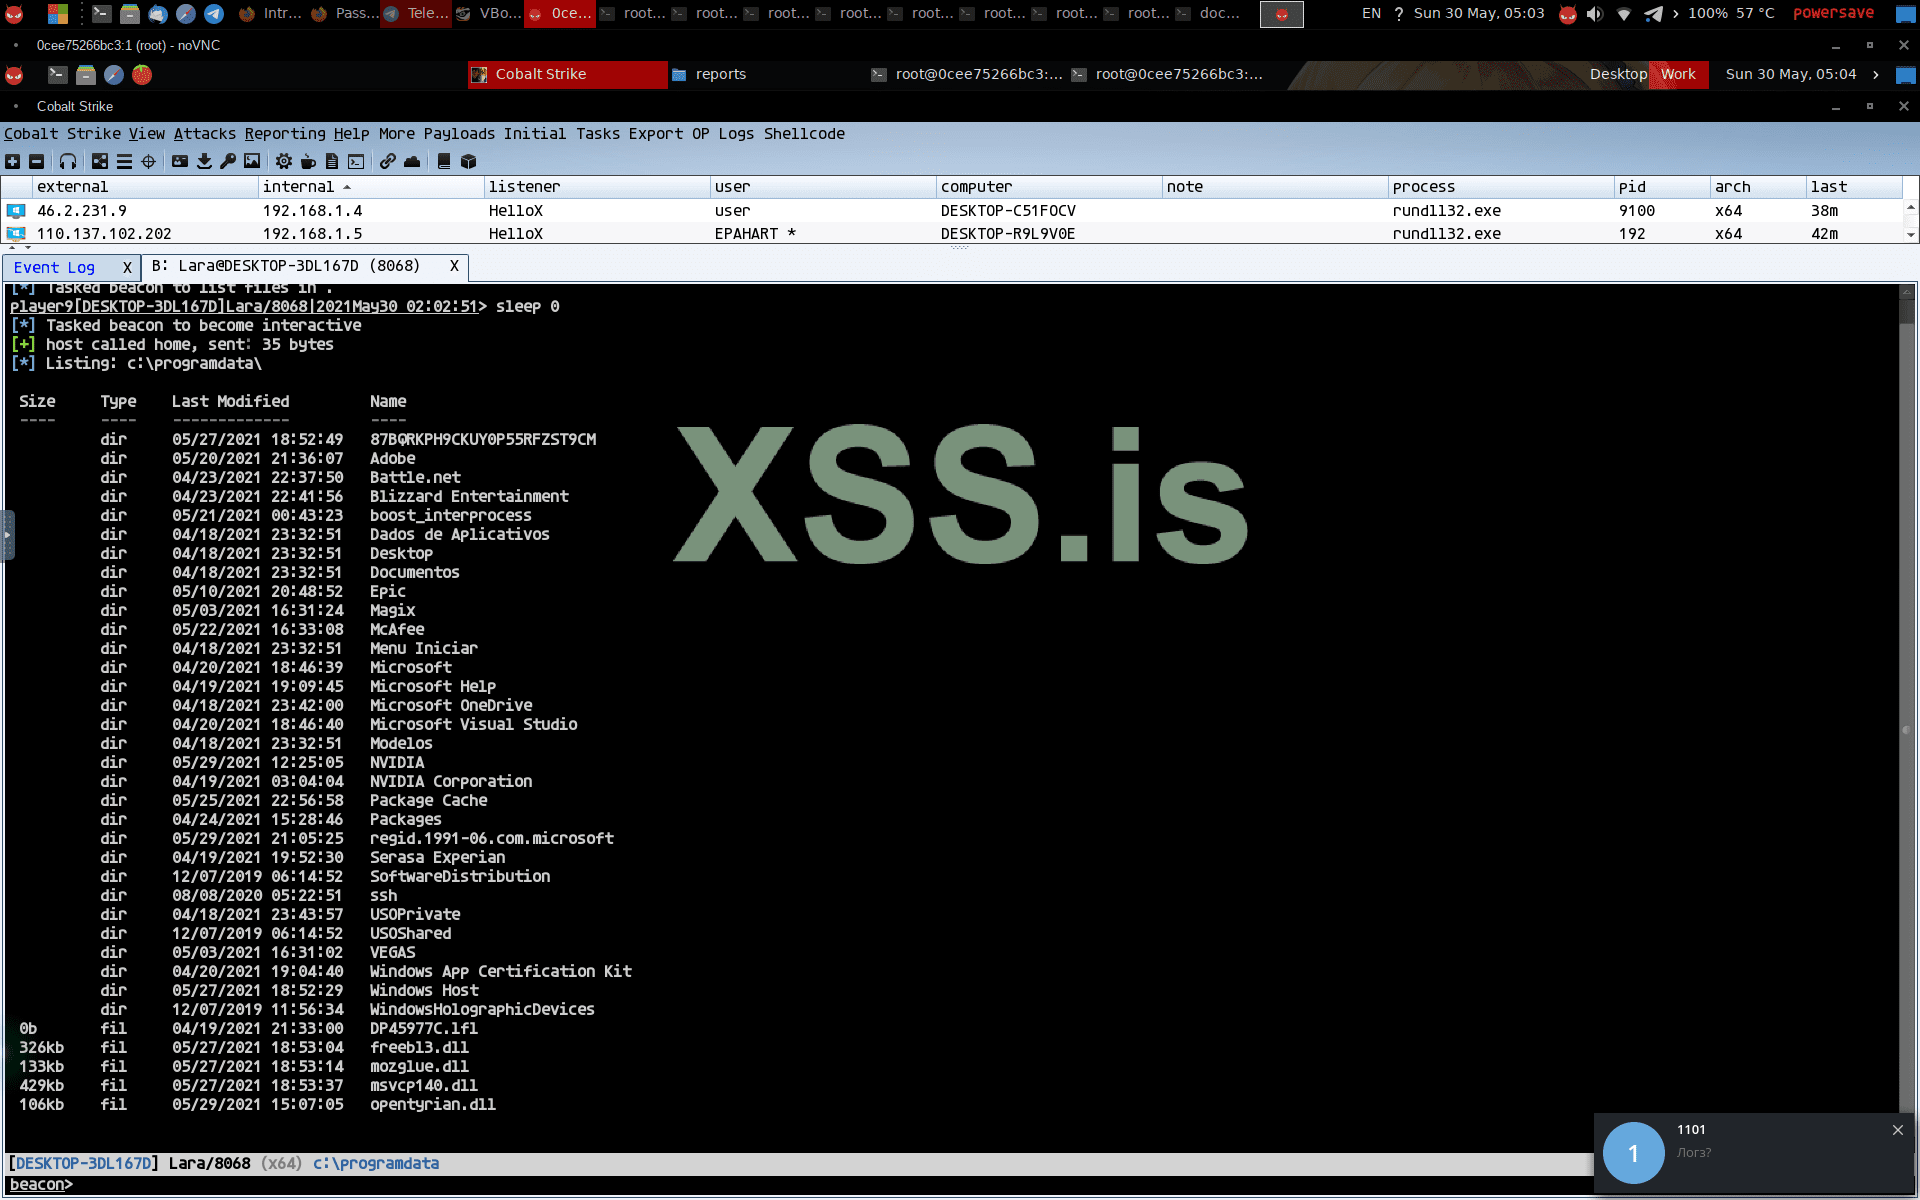This screenshot has height=1200, width=1920.
Task: Show targets with the crosshair icon
Action: pyautogui.click(x=148, y=161)
